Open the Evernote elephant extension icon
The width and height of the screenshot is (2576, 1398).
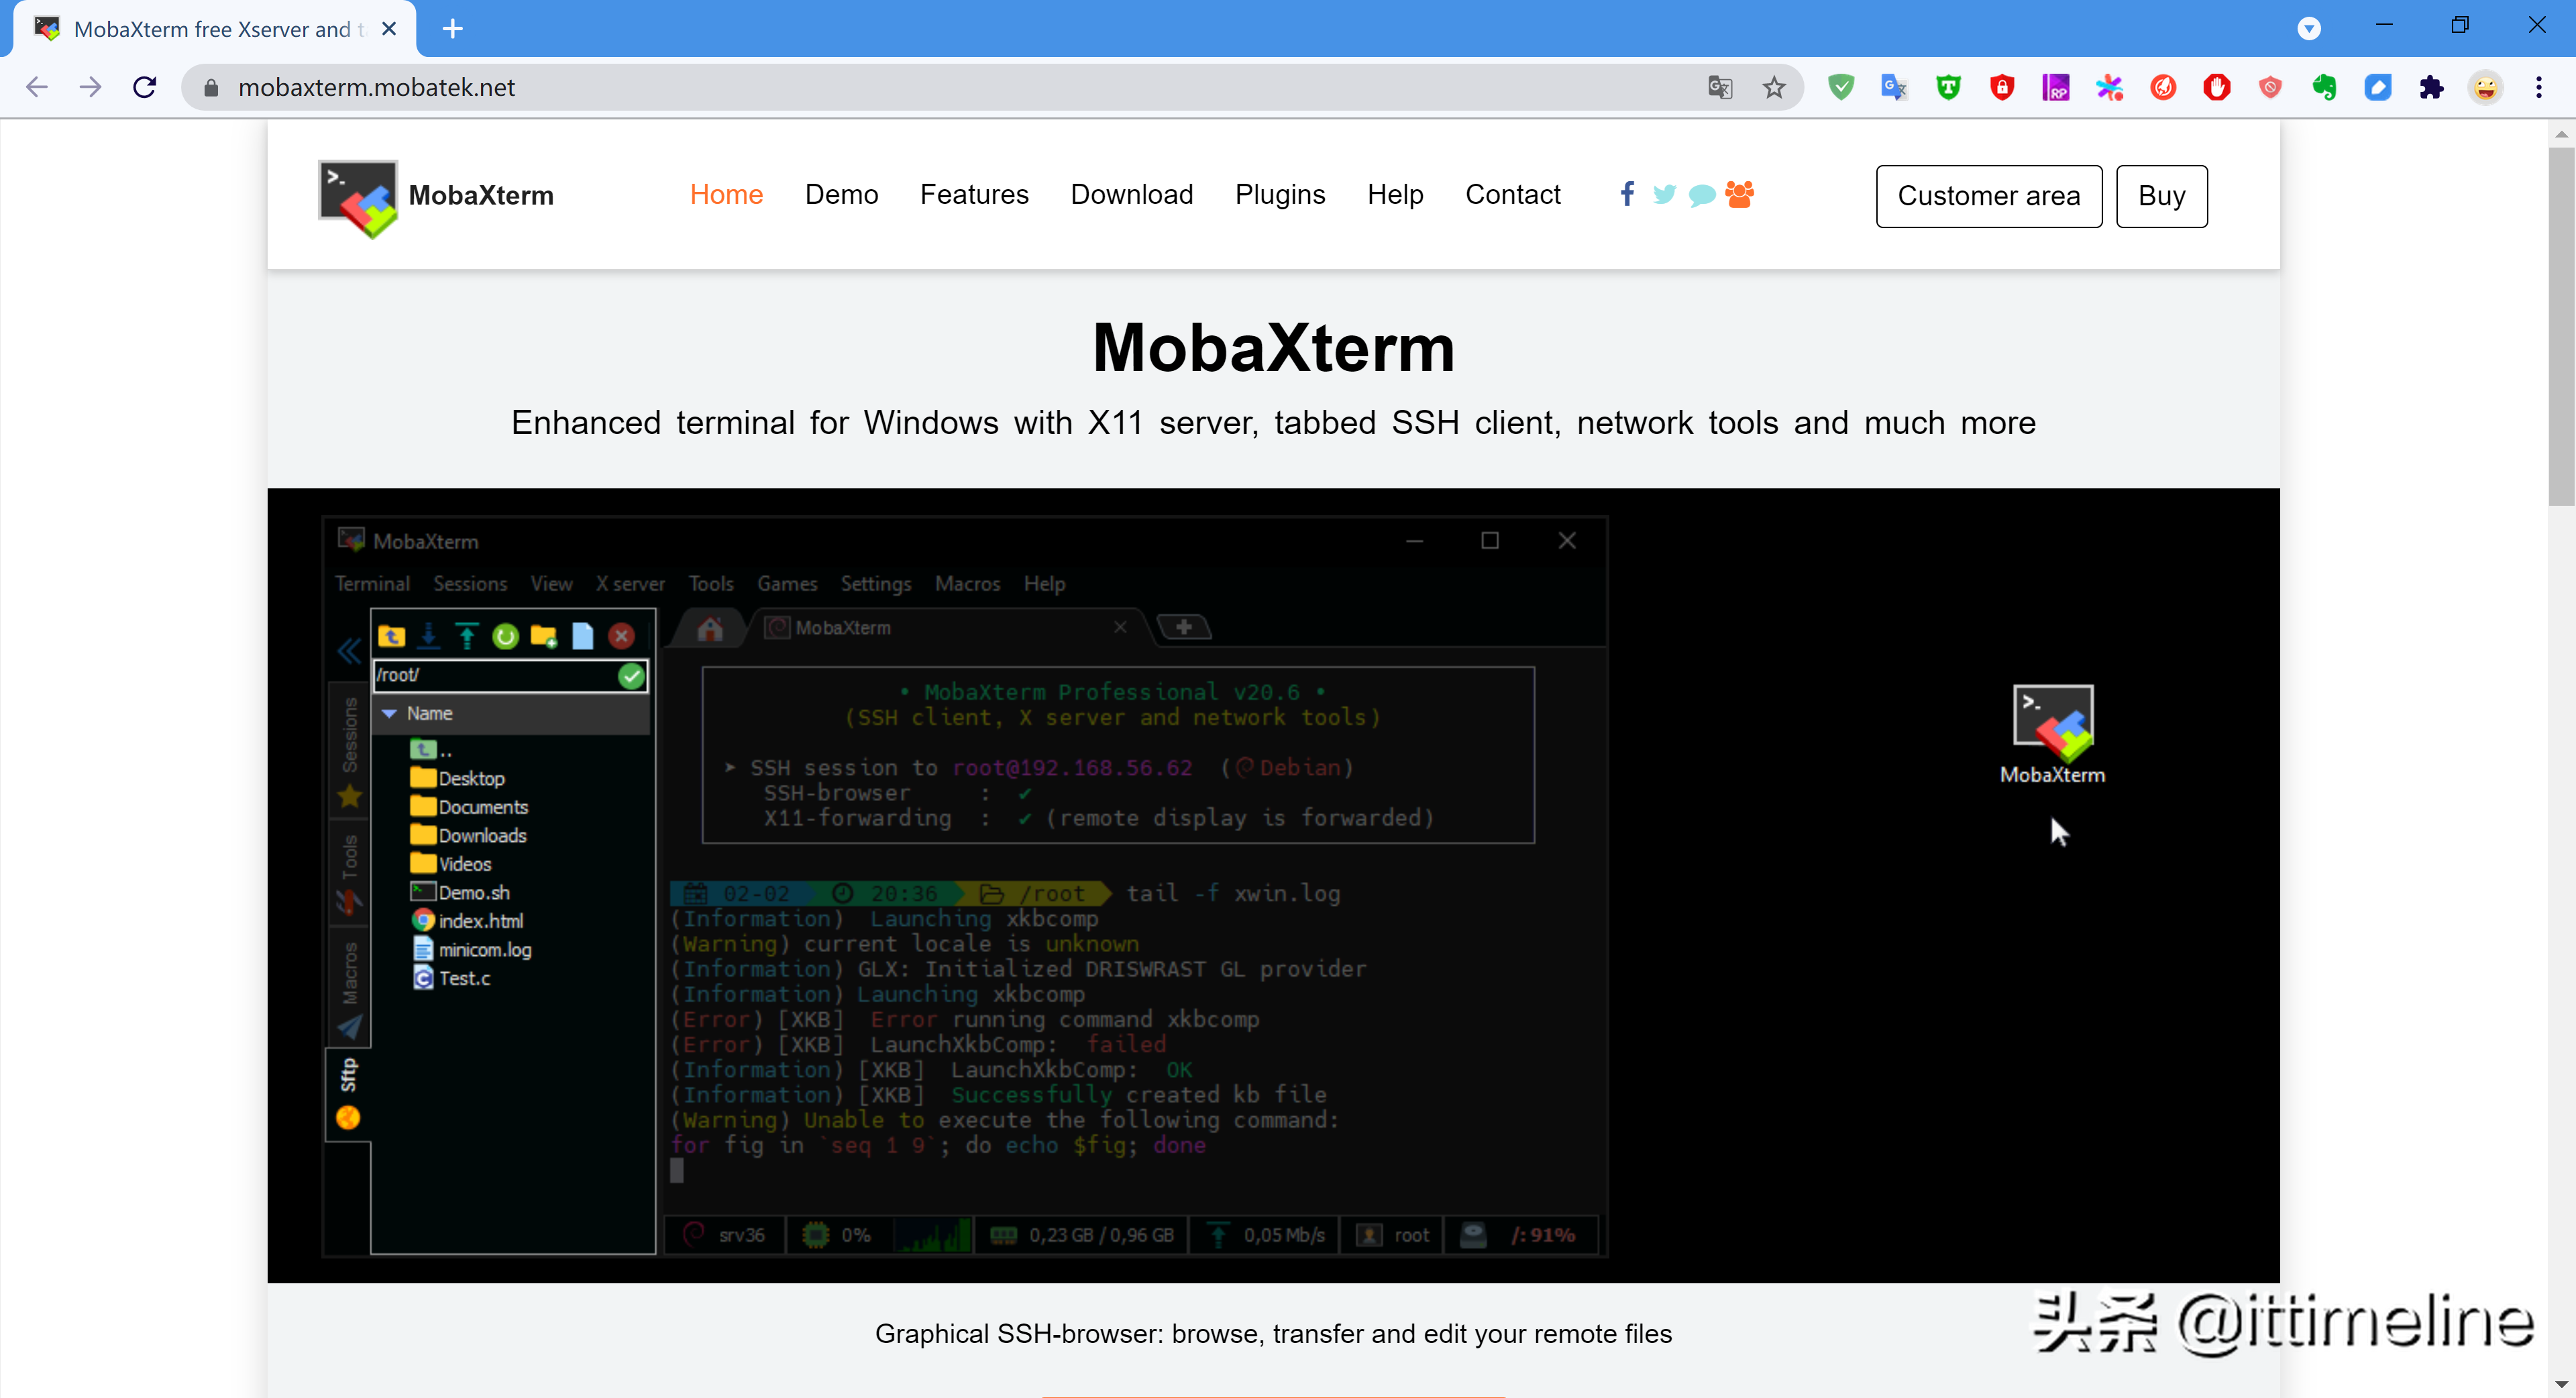coord(2324,87)
